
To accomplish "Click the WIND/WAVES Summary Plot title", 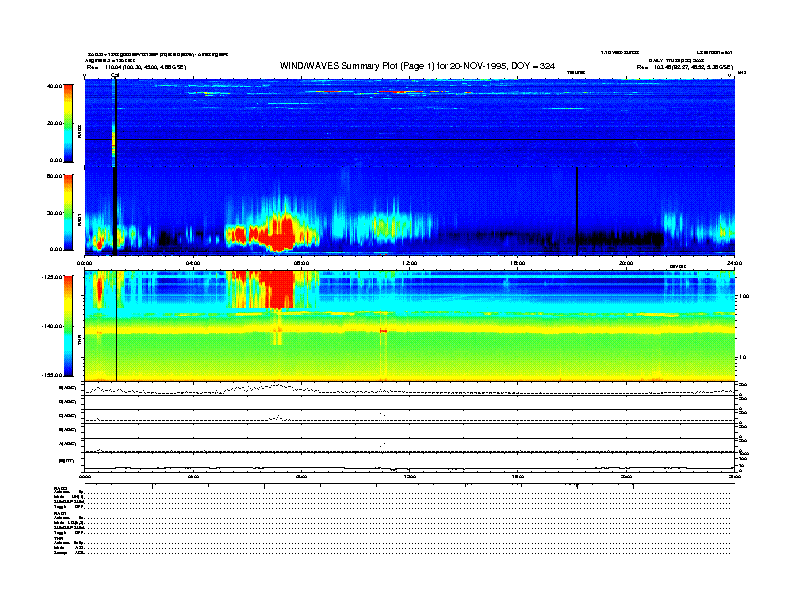I will 417,66.
